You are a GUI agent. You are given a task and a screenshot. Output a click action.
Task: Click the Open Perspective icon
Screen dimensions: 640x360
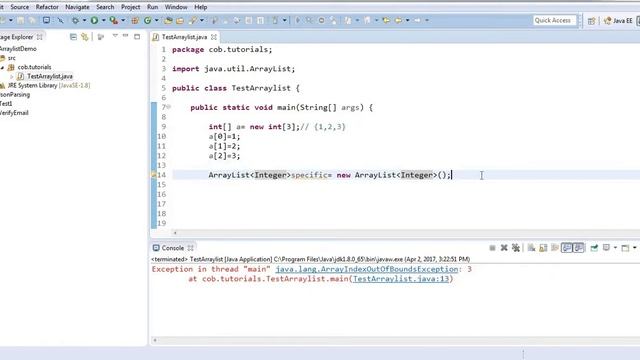(x=591, y=20)
